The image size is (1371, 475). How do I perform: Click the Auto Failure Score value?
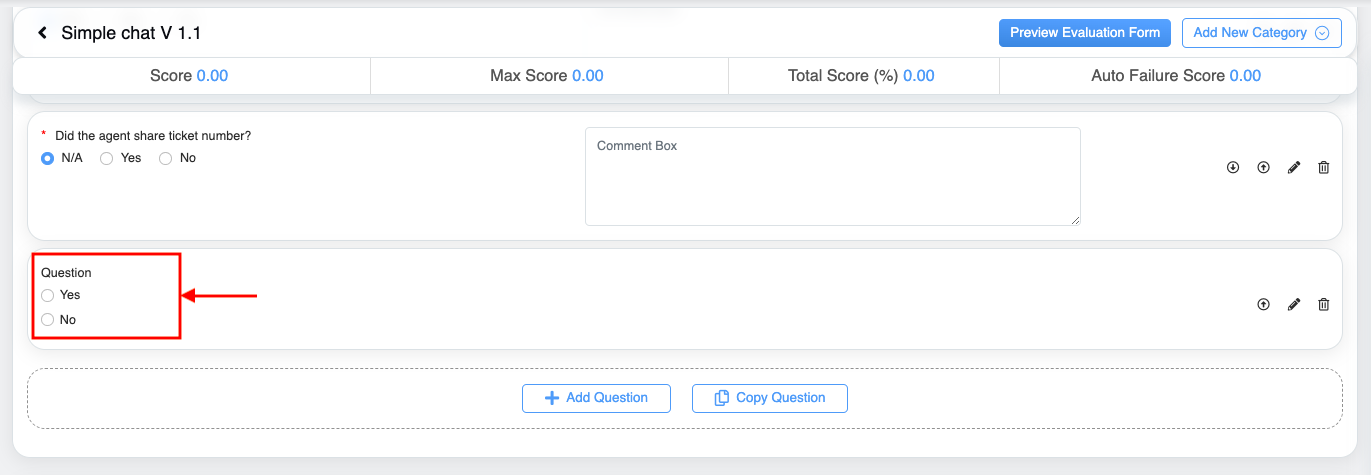point(1245,76)
